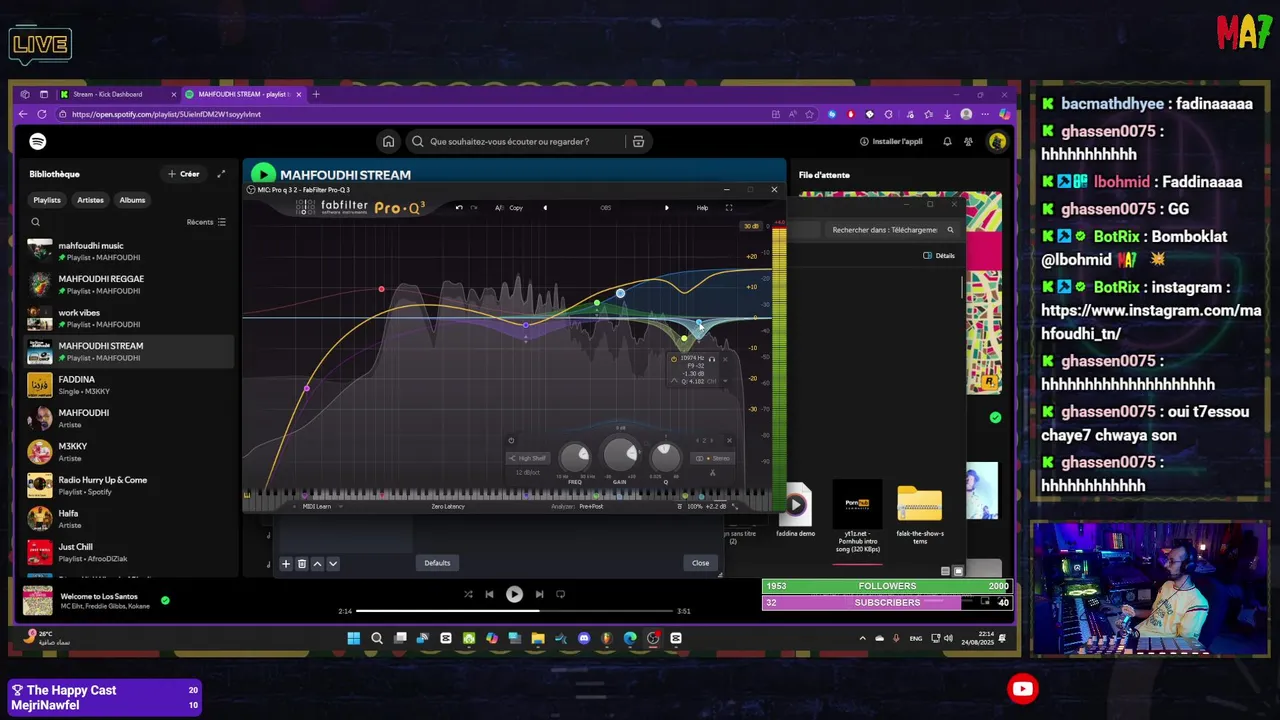Solo the band with the headphones icon
Image resolution: width=1280 pixels, height=720 pixels.
coord(712,359)
